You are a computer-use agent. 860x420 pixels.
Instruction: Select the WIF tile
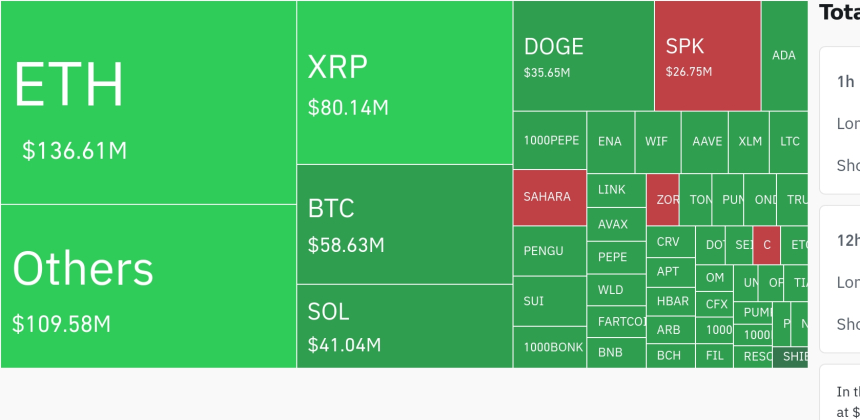[x=657, y=141]
